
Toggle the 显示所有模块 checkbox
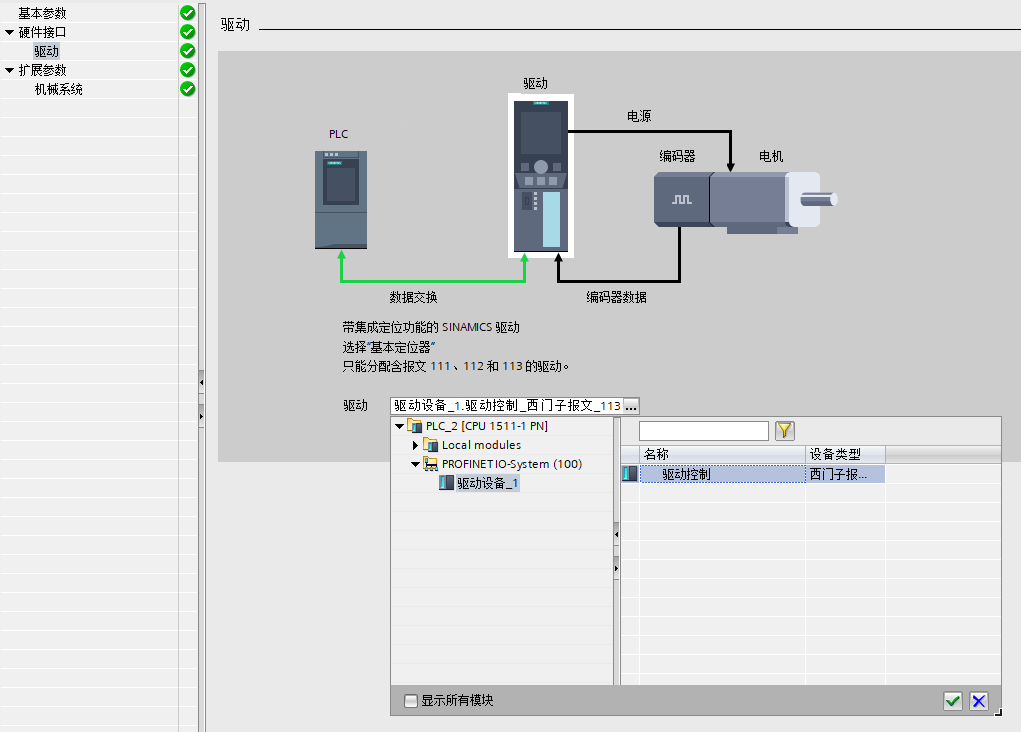click(x=411, y=701)
